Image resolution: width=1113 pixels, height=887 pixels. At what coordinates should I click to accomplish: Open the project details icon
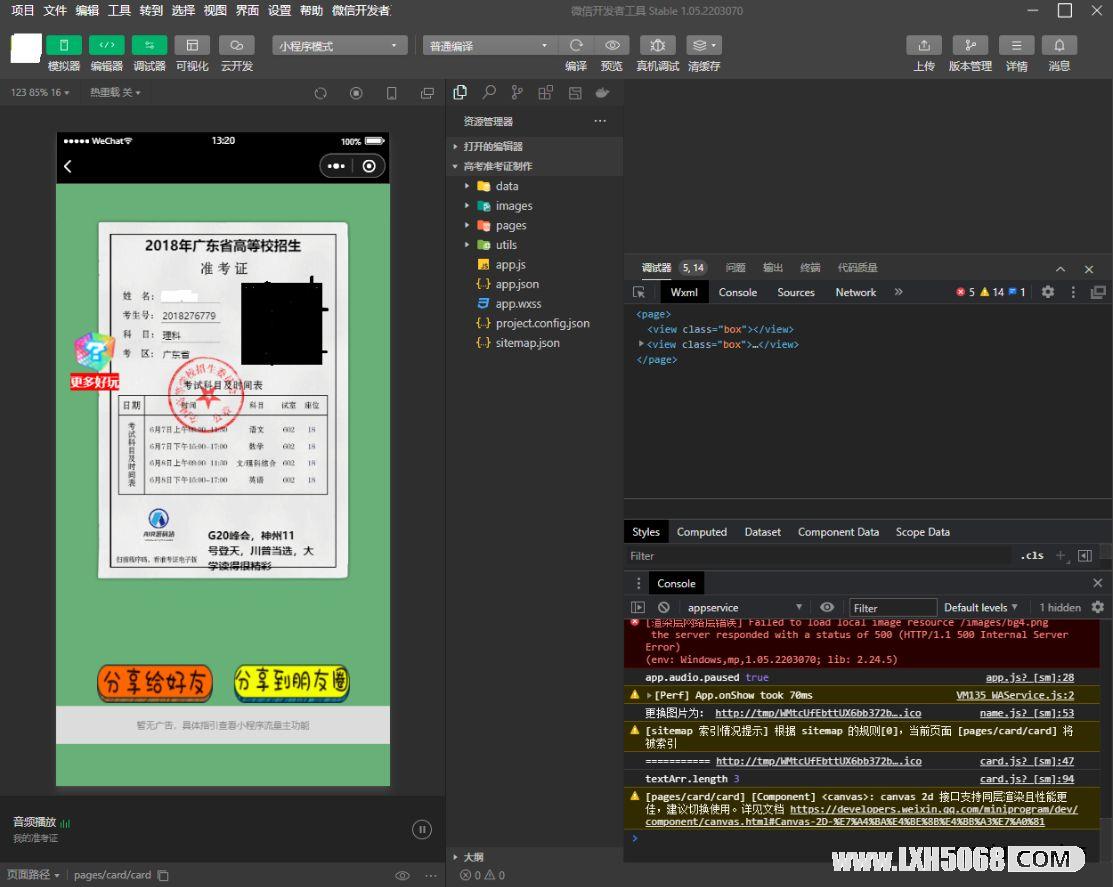[x=1016, y=45]
